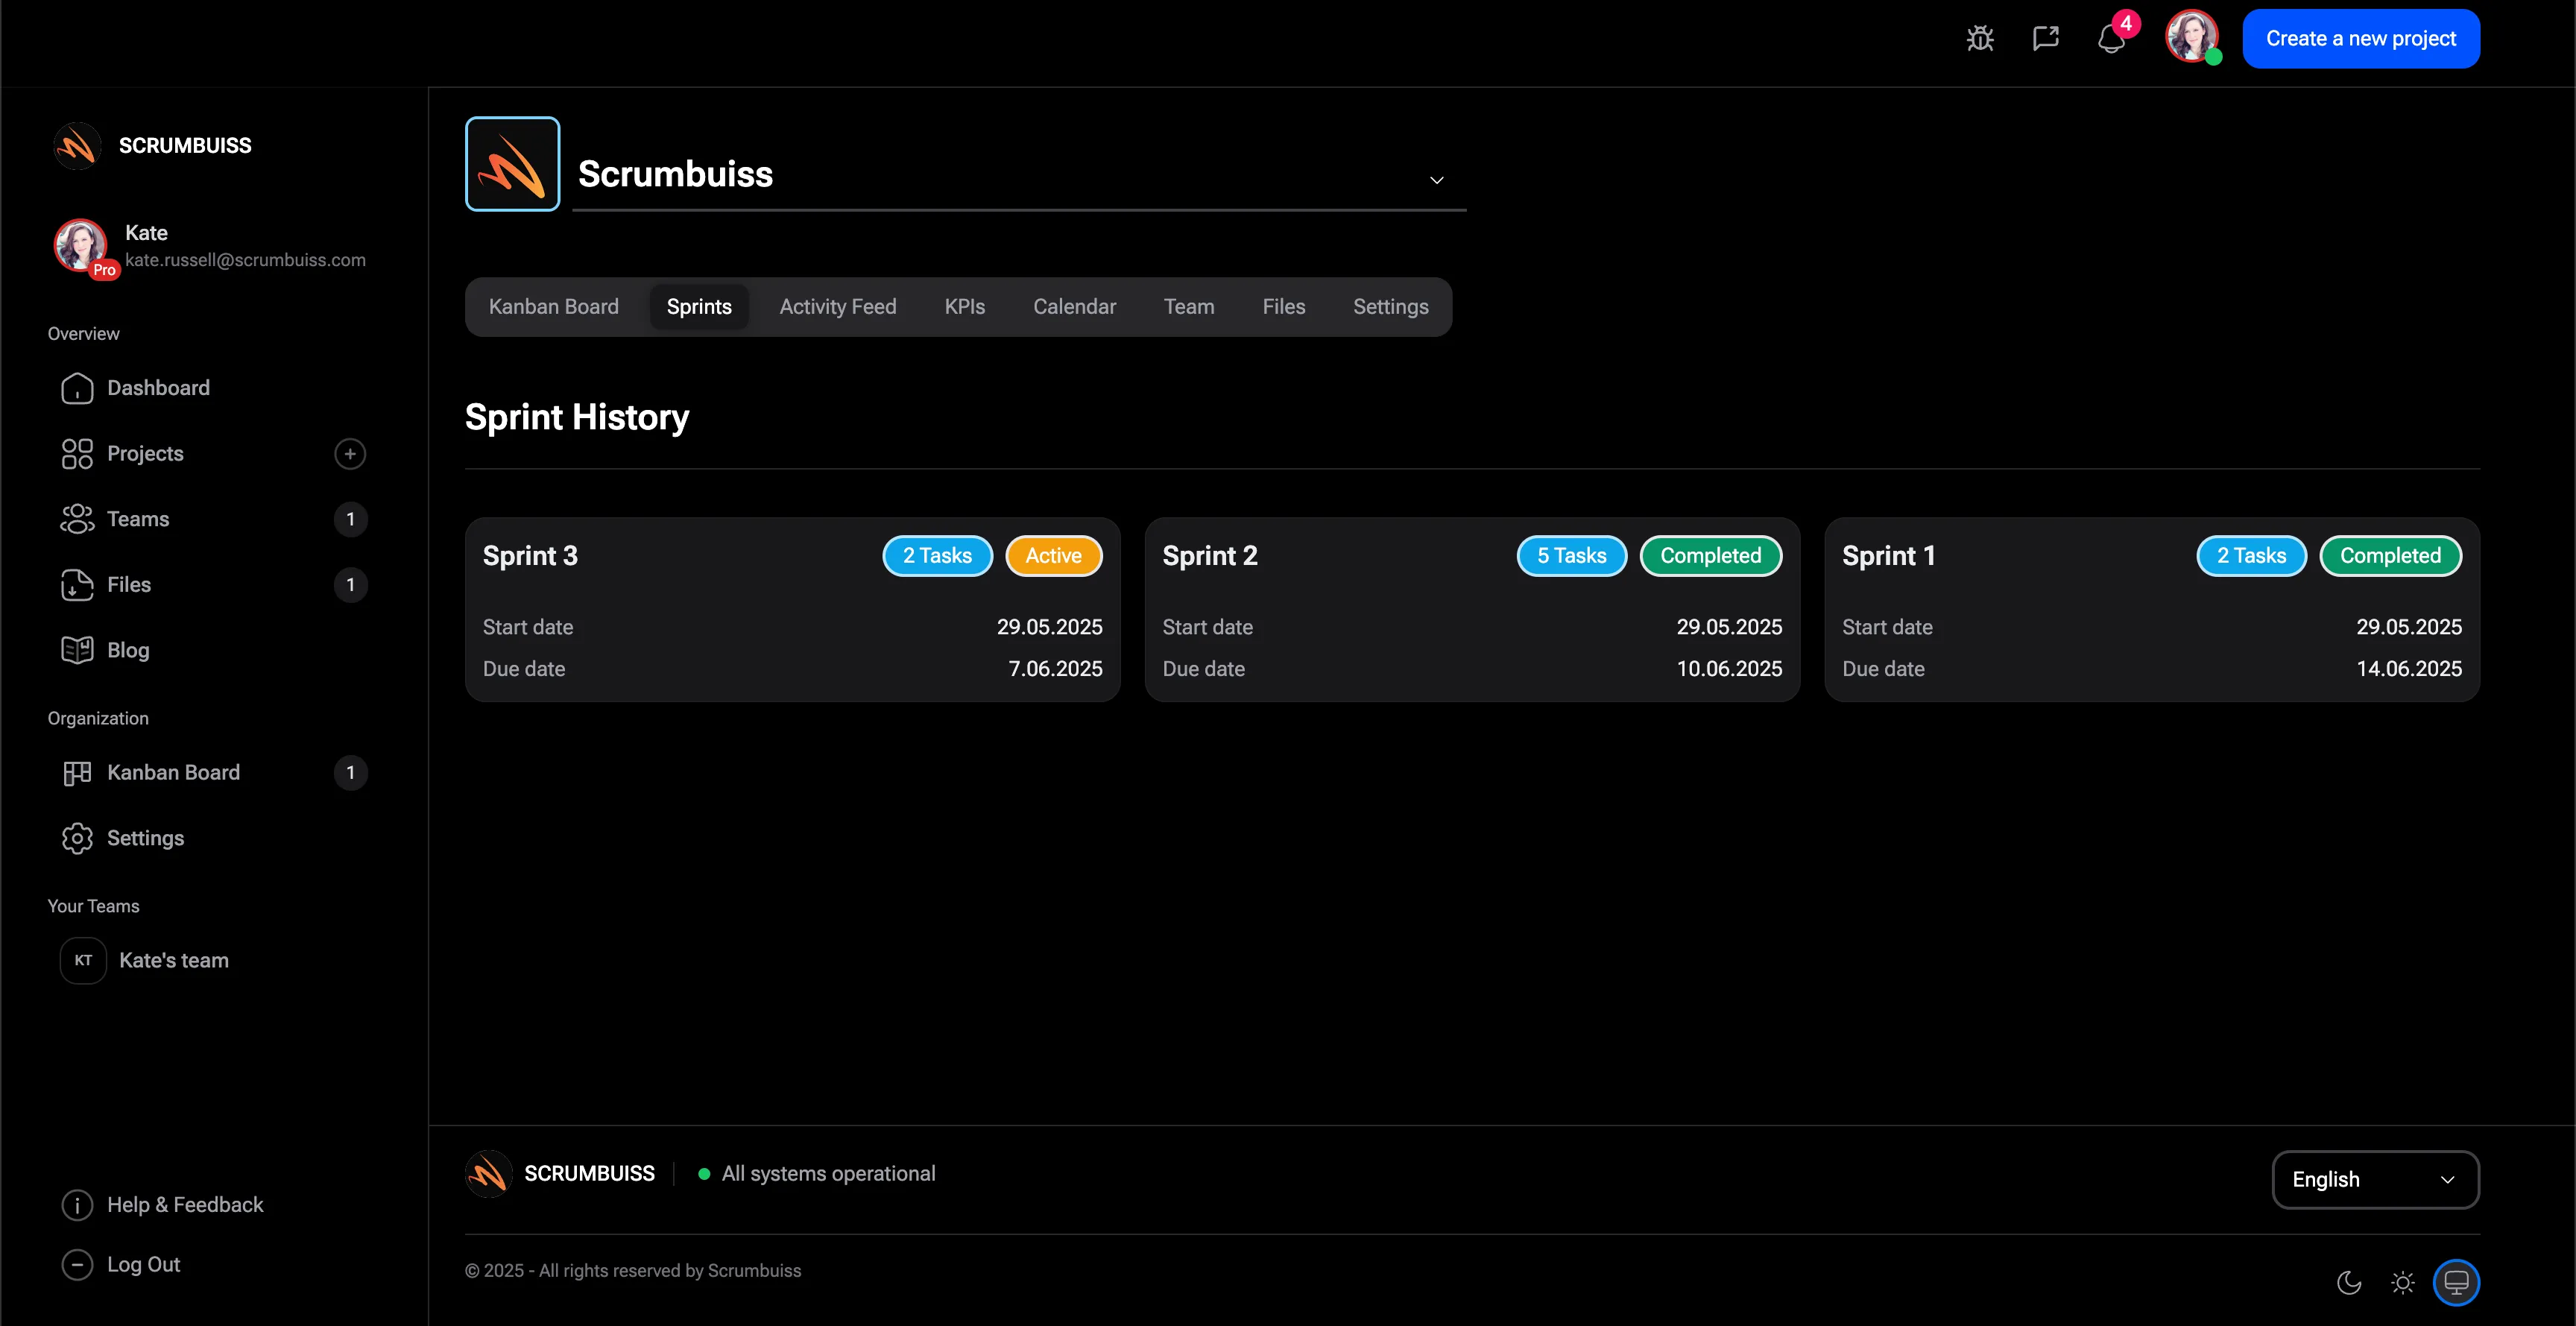2576x1326 pixels.
Task: Open the feedback chat icon
Action: point(2045,39)
